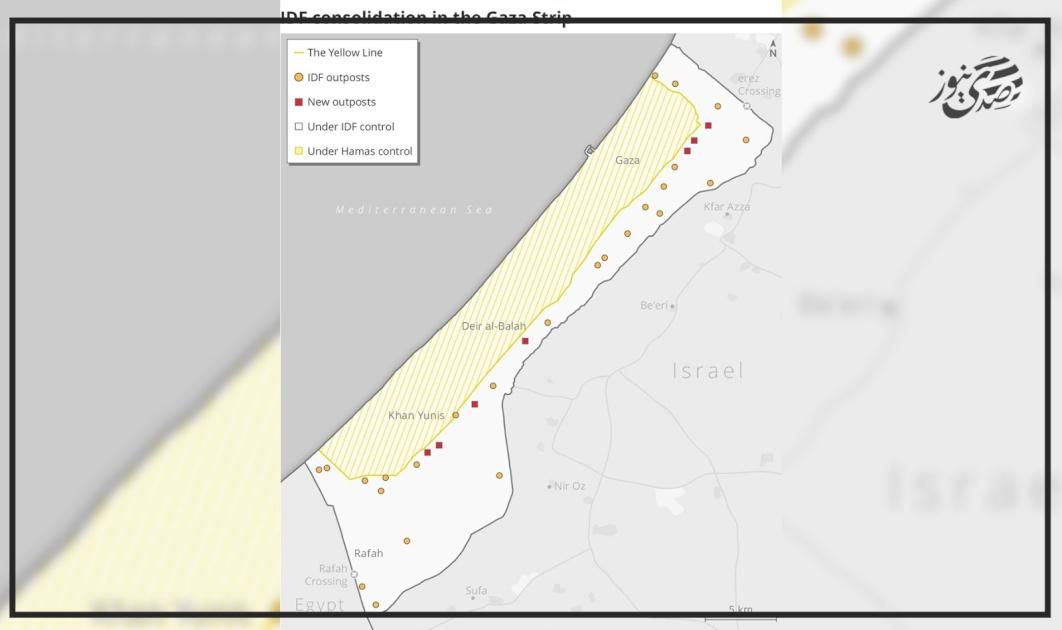
Task: Select 'New outposts' legend text
Action: 341,102
